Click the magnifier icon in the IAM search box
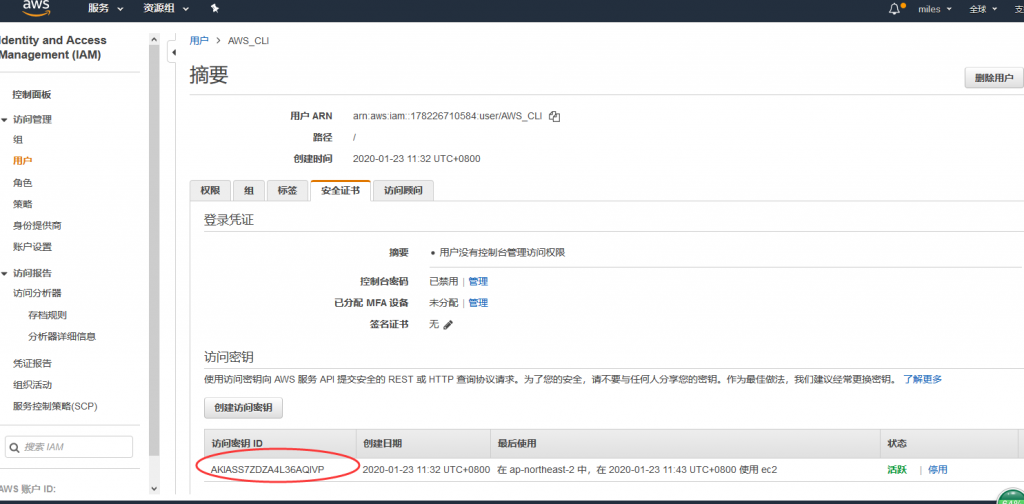Image resolution: width=1024 pixels, height=504 pixels. click(14, 447)
